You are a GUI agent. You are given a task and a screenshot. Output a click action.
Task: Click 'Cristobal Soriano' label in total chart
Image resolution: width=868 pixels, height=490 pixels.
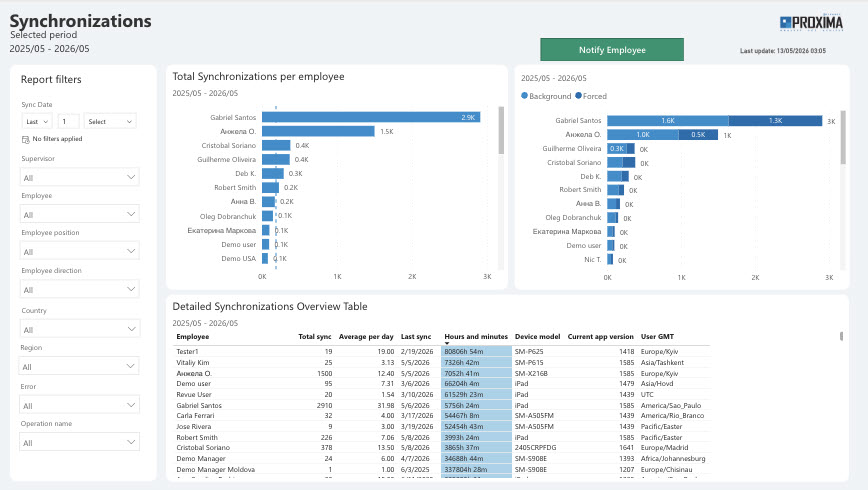tap(229, 146)
